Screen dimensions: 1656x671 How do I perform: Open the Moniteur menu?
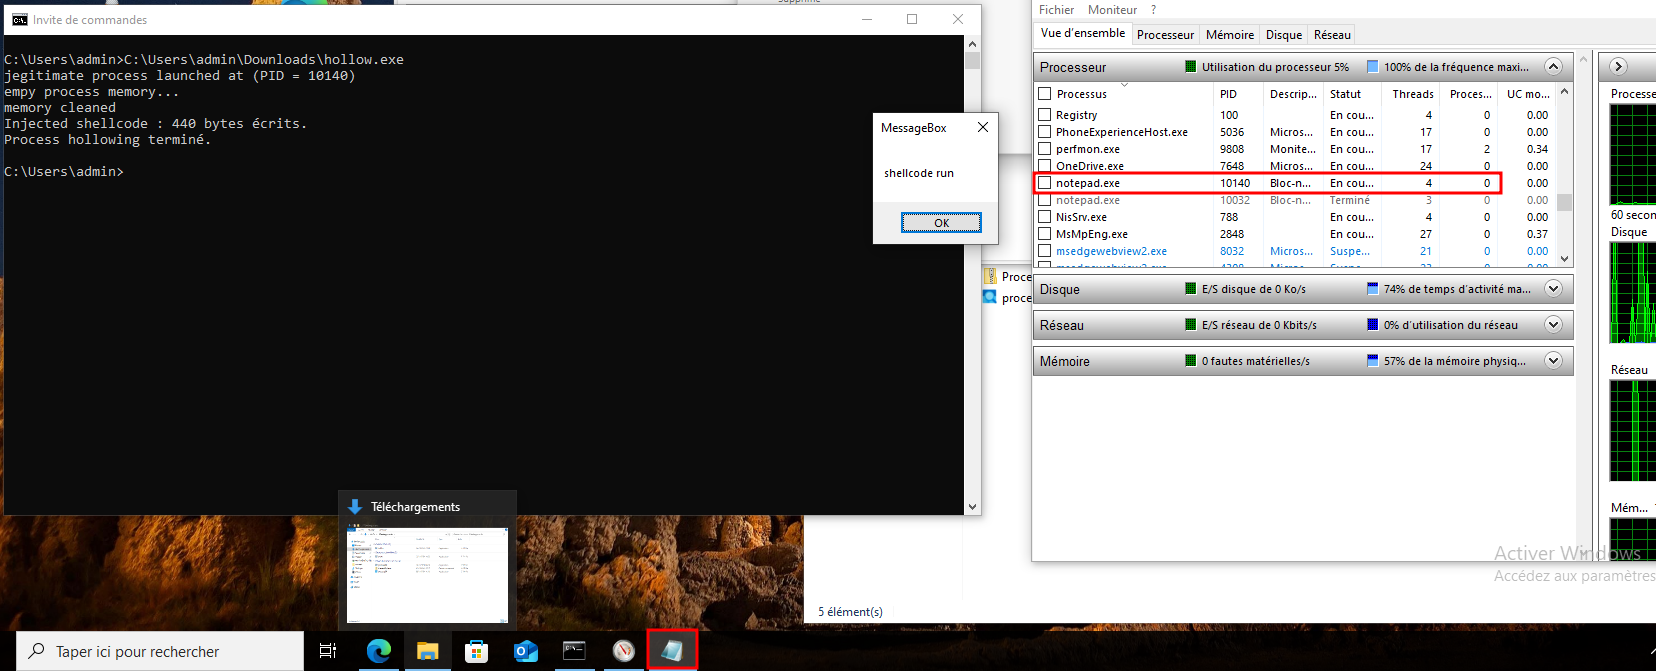(x=1112, y=10)
